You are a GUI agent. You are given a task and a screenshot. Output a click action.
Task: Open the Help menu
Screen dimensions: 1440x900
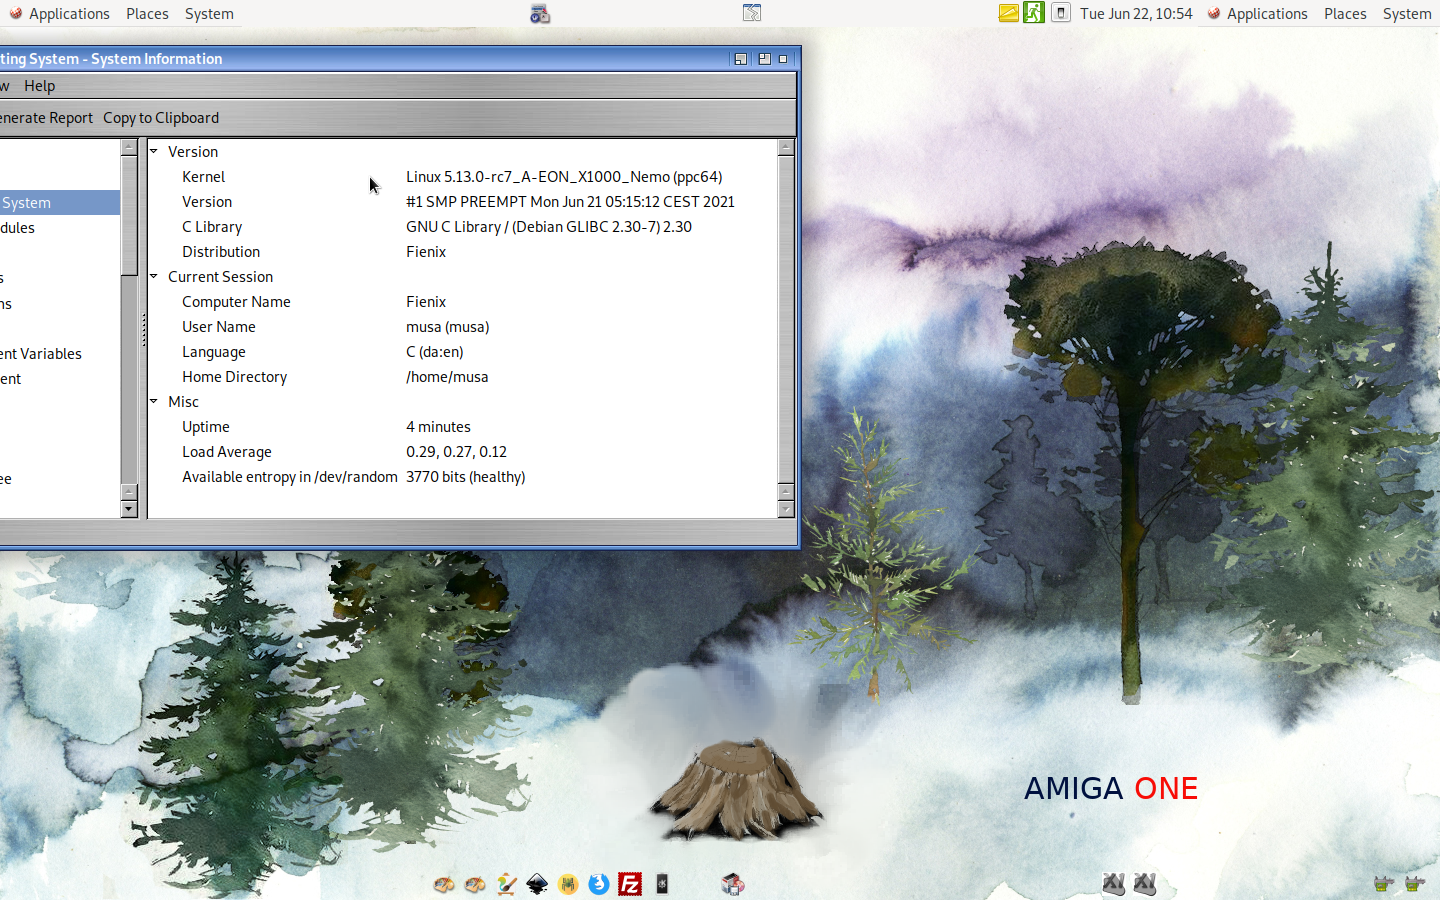pos(40,86)
